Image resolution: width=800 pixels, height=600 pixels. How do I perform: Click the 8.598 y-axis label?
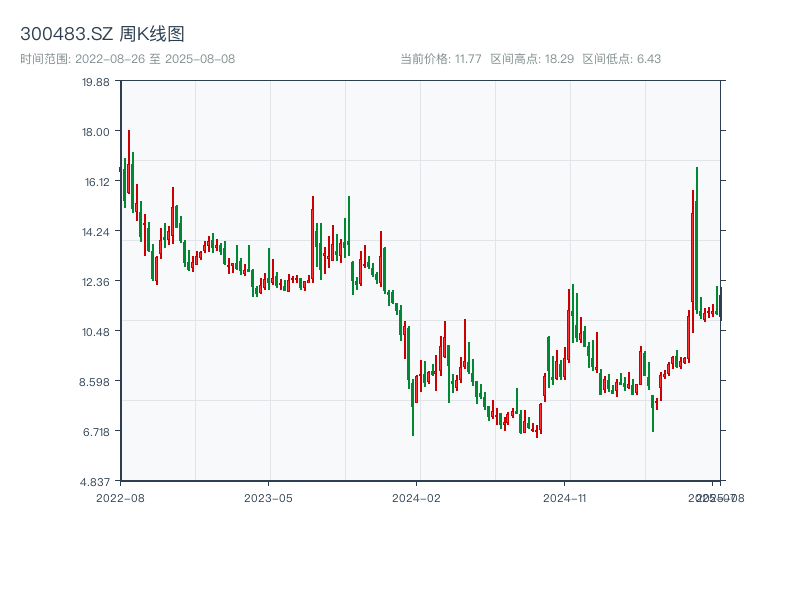coord(96,382)
